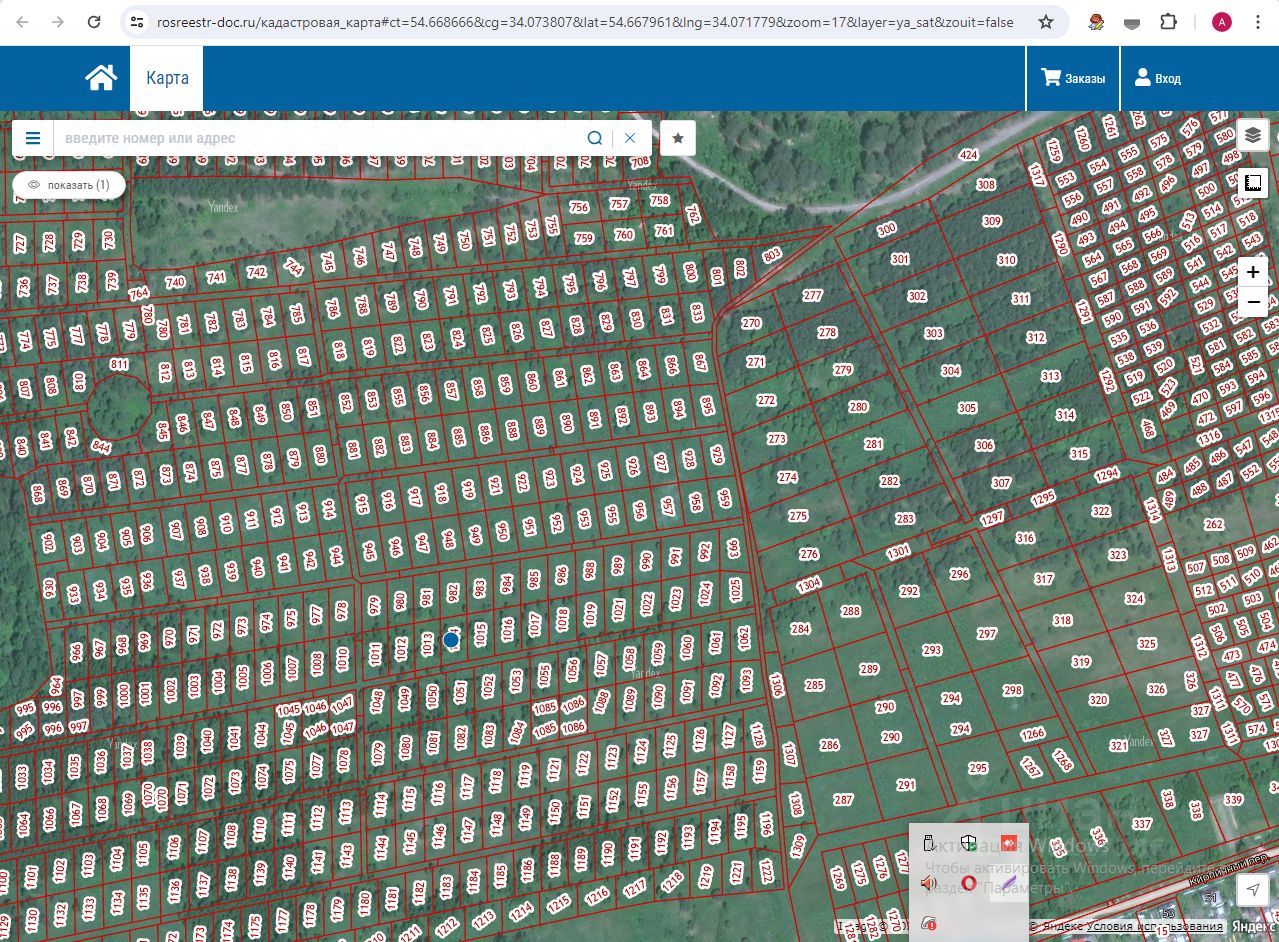1279x942 pixels.
Task: Open the home page via the house icon
Action: click(101, 78)
